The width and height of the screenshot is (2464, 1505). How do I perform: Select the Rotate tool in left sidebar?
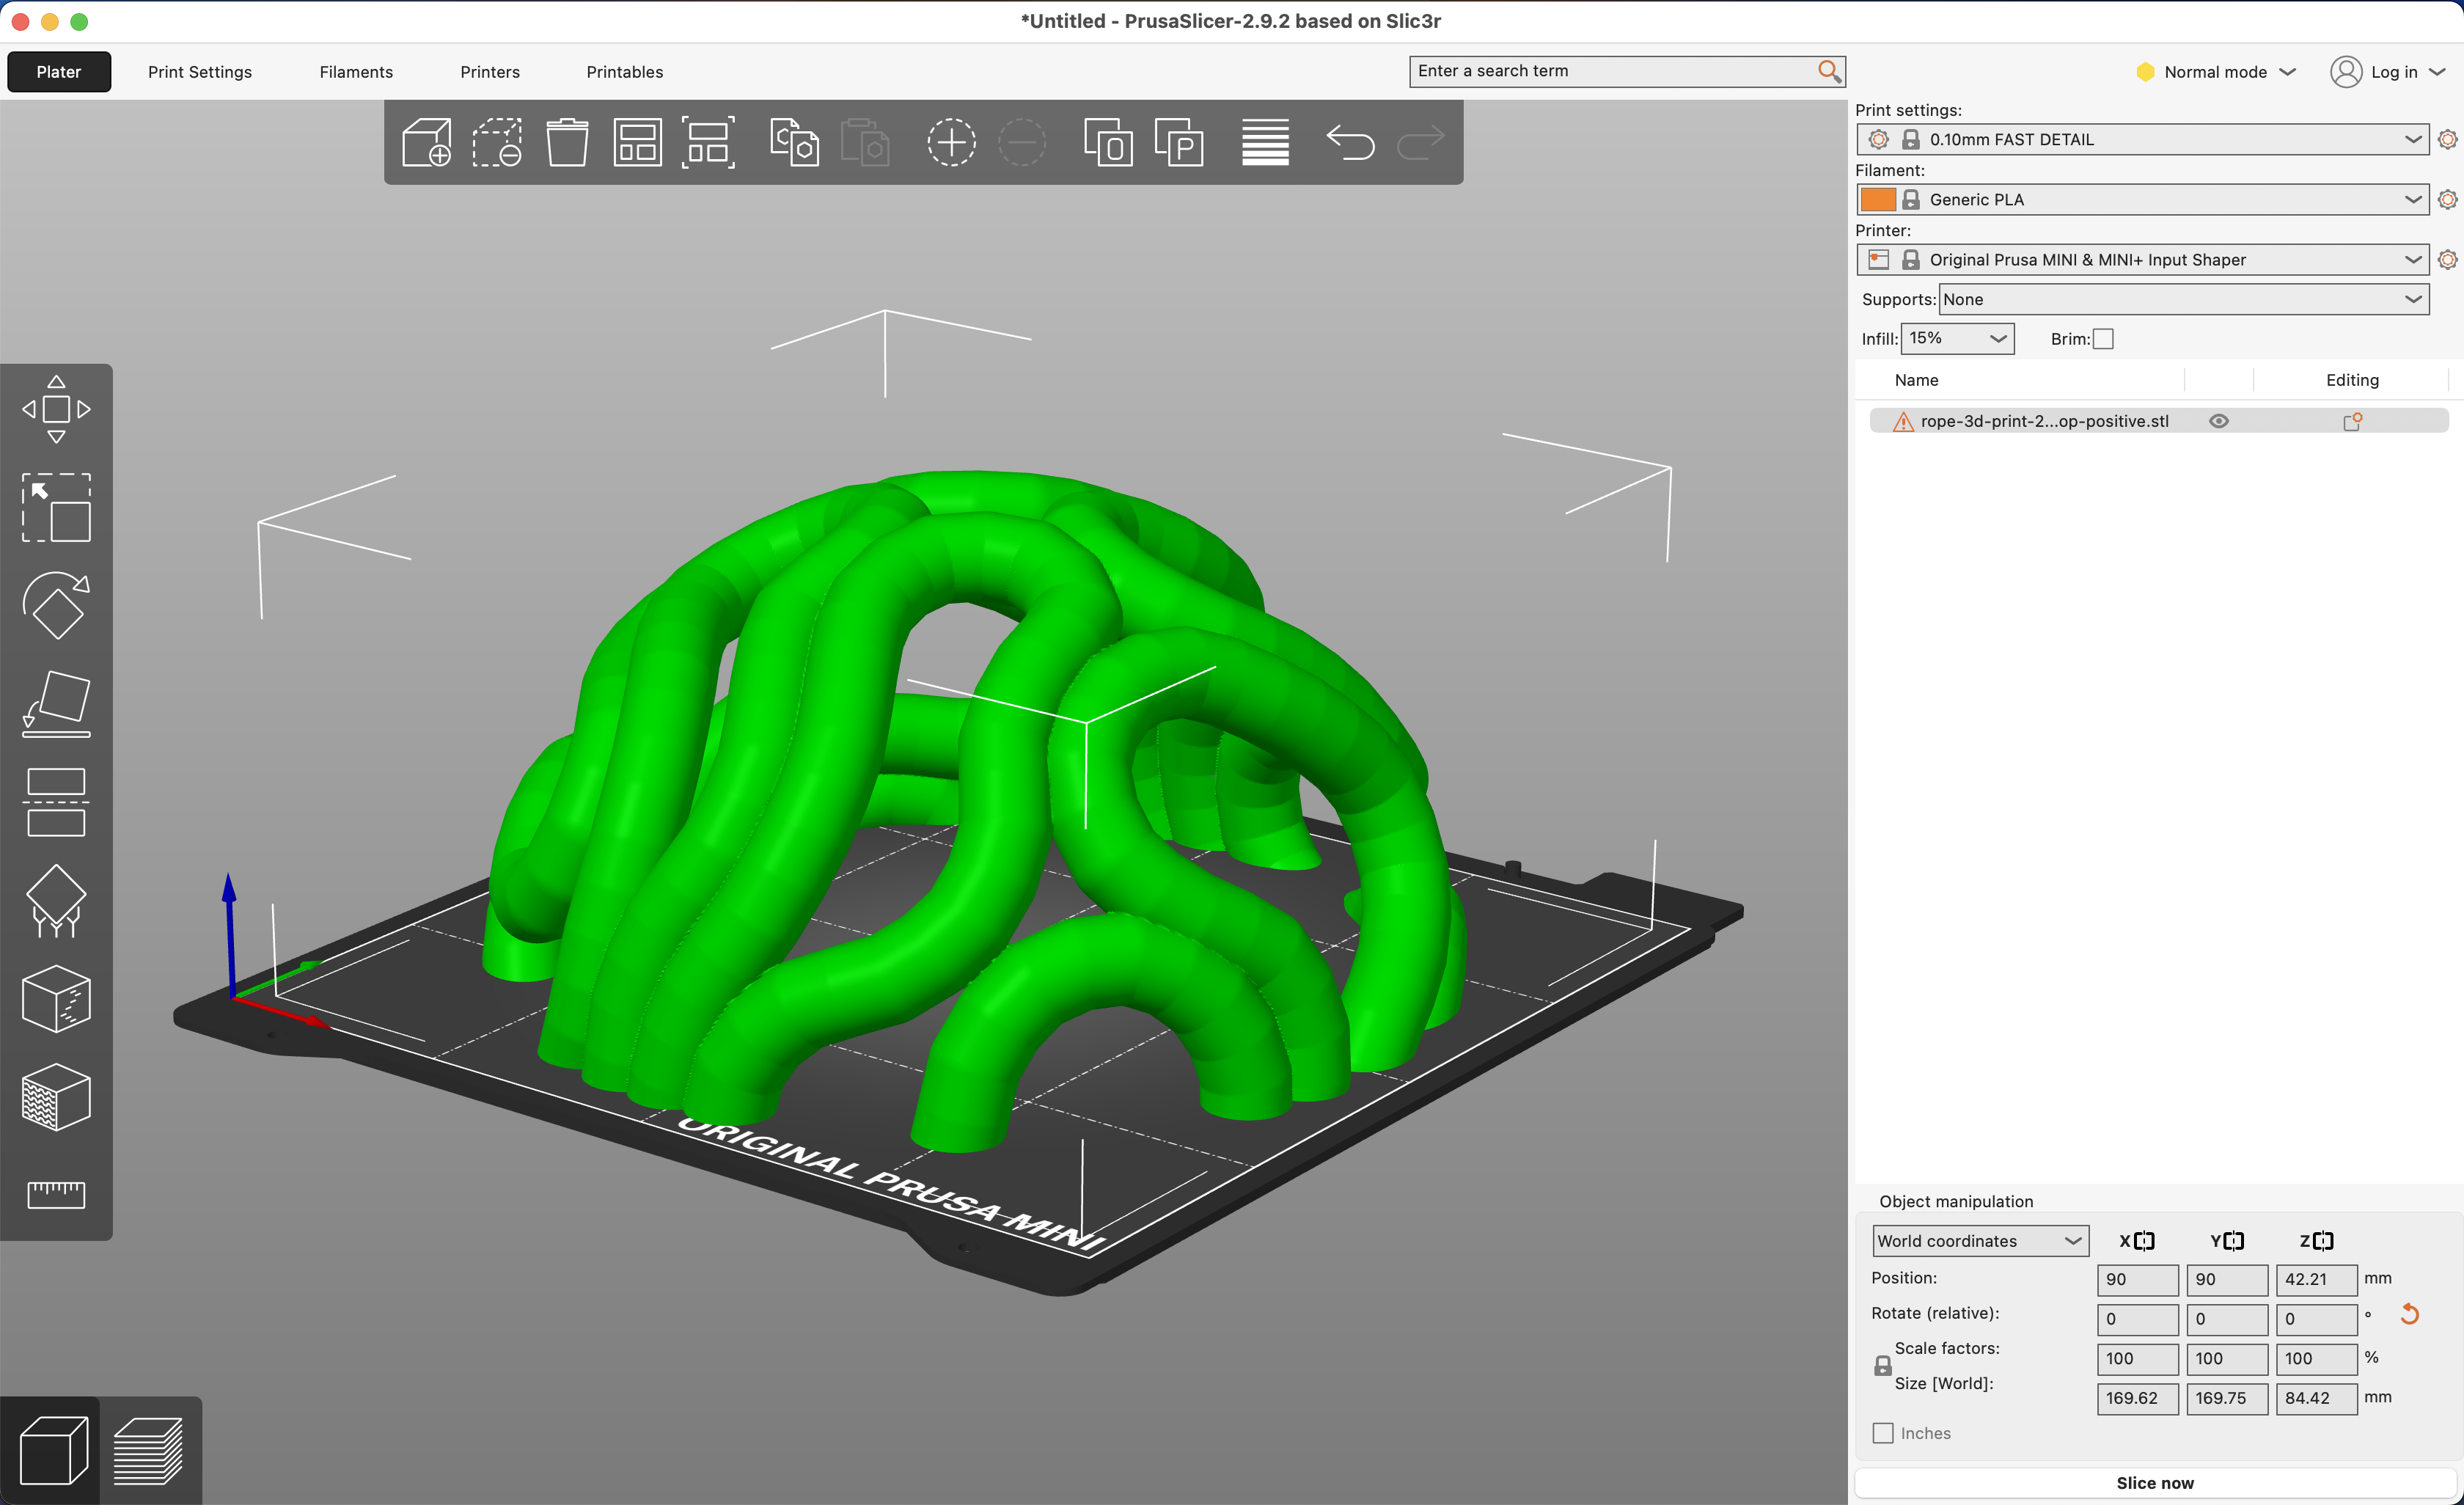[56, 606]
